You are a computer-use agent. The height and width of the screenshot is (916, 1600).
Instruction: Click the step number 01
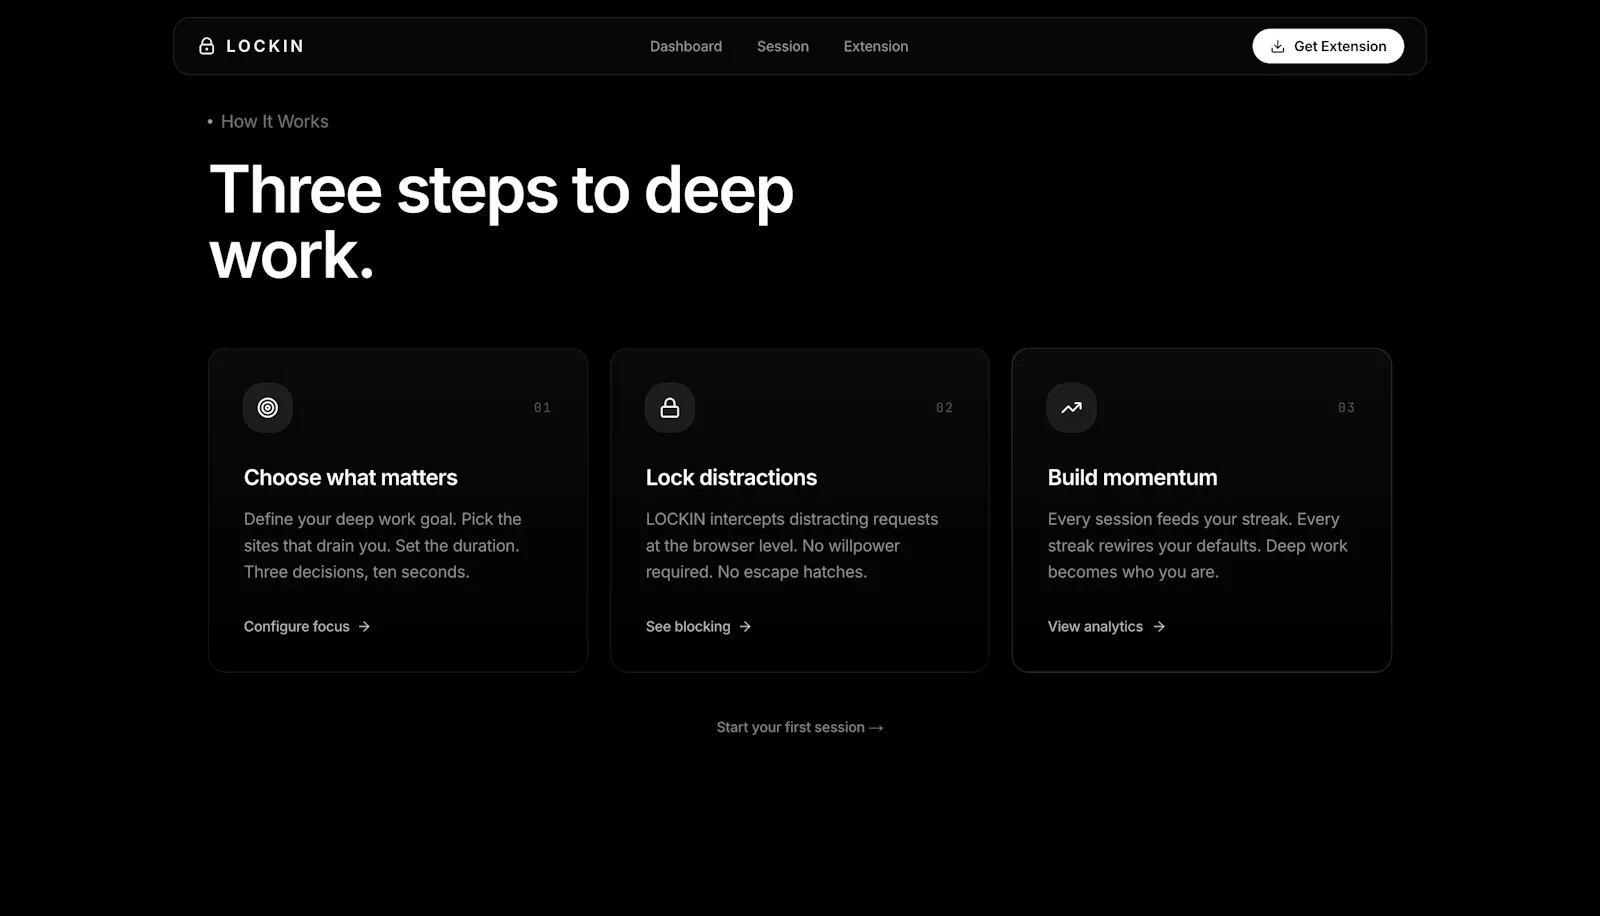pos(542,408)
